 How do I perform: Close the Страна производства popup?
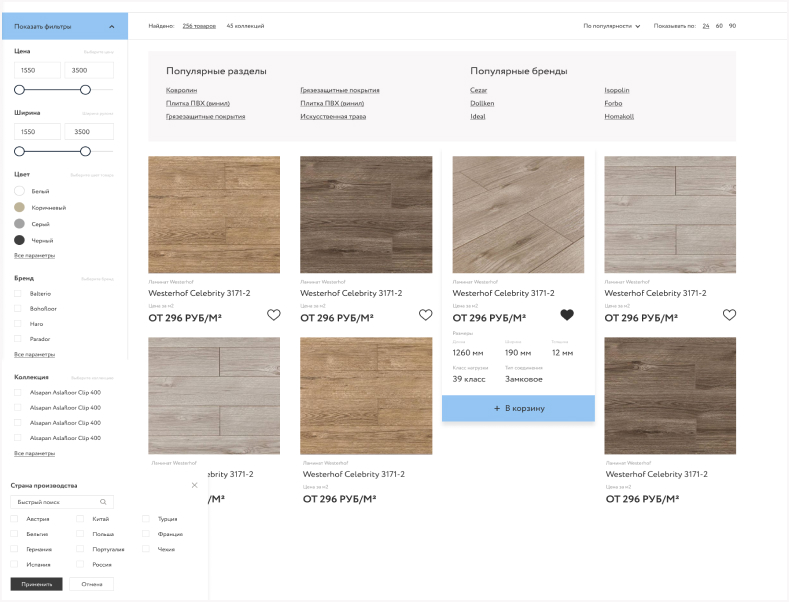point(194,485)
